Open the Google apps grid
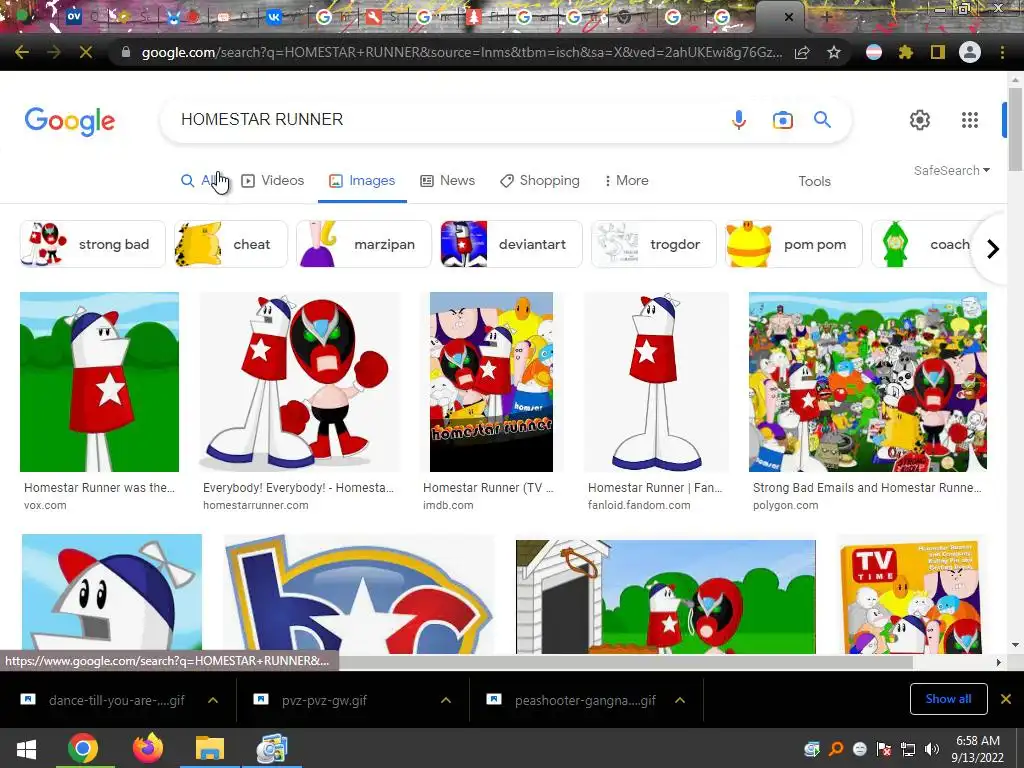 click(x=970, y=120)
